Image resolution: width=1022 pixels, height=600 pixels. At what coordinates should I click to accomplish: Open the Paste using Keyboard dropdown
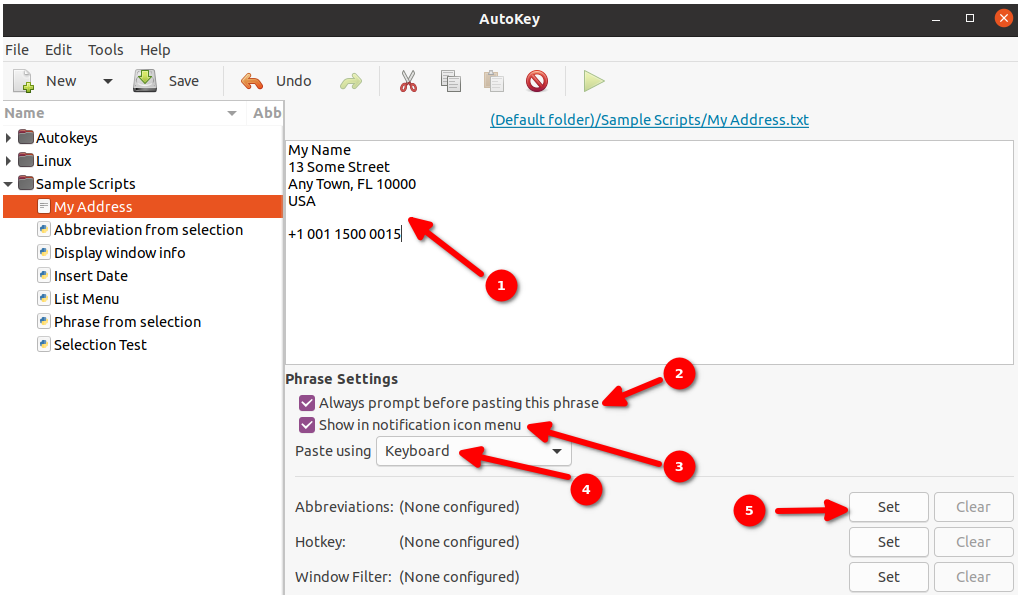[x=474, y=451]
